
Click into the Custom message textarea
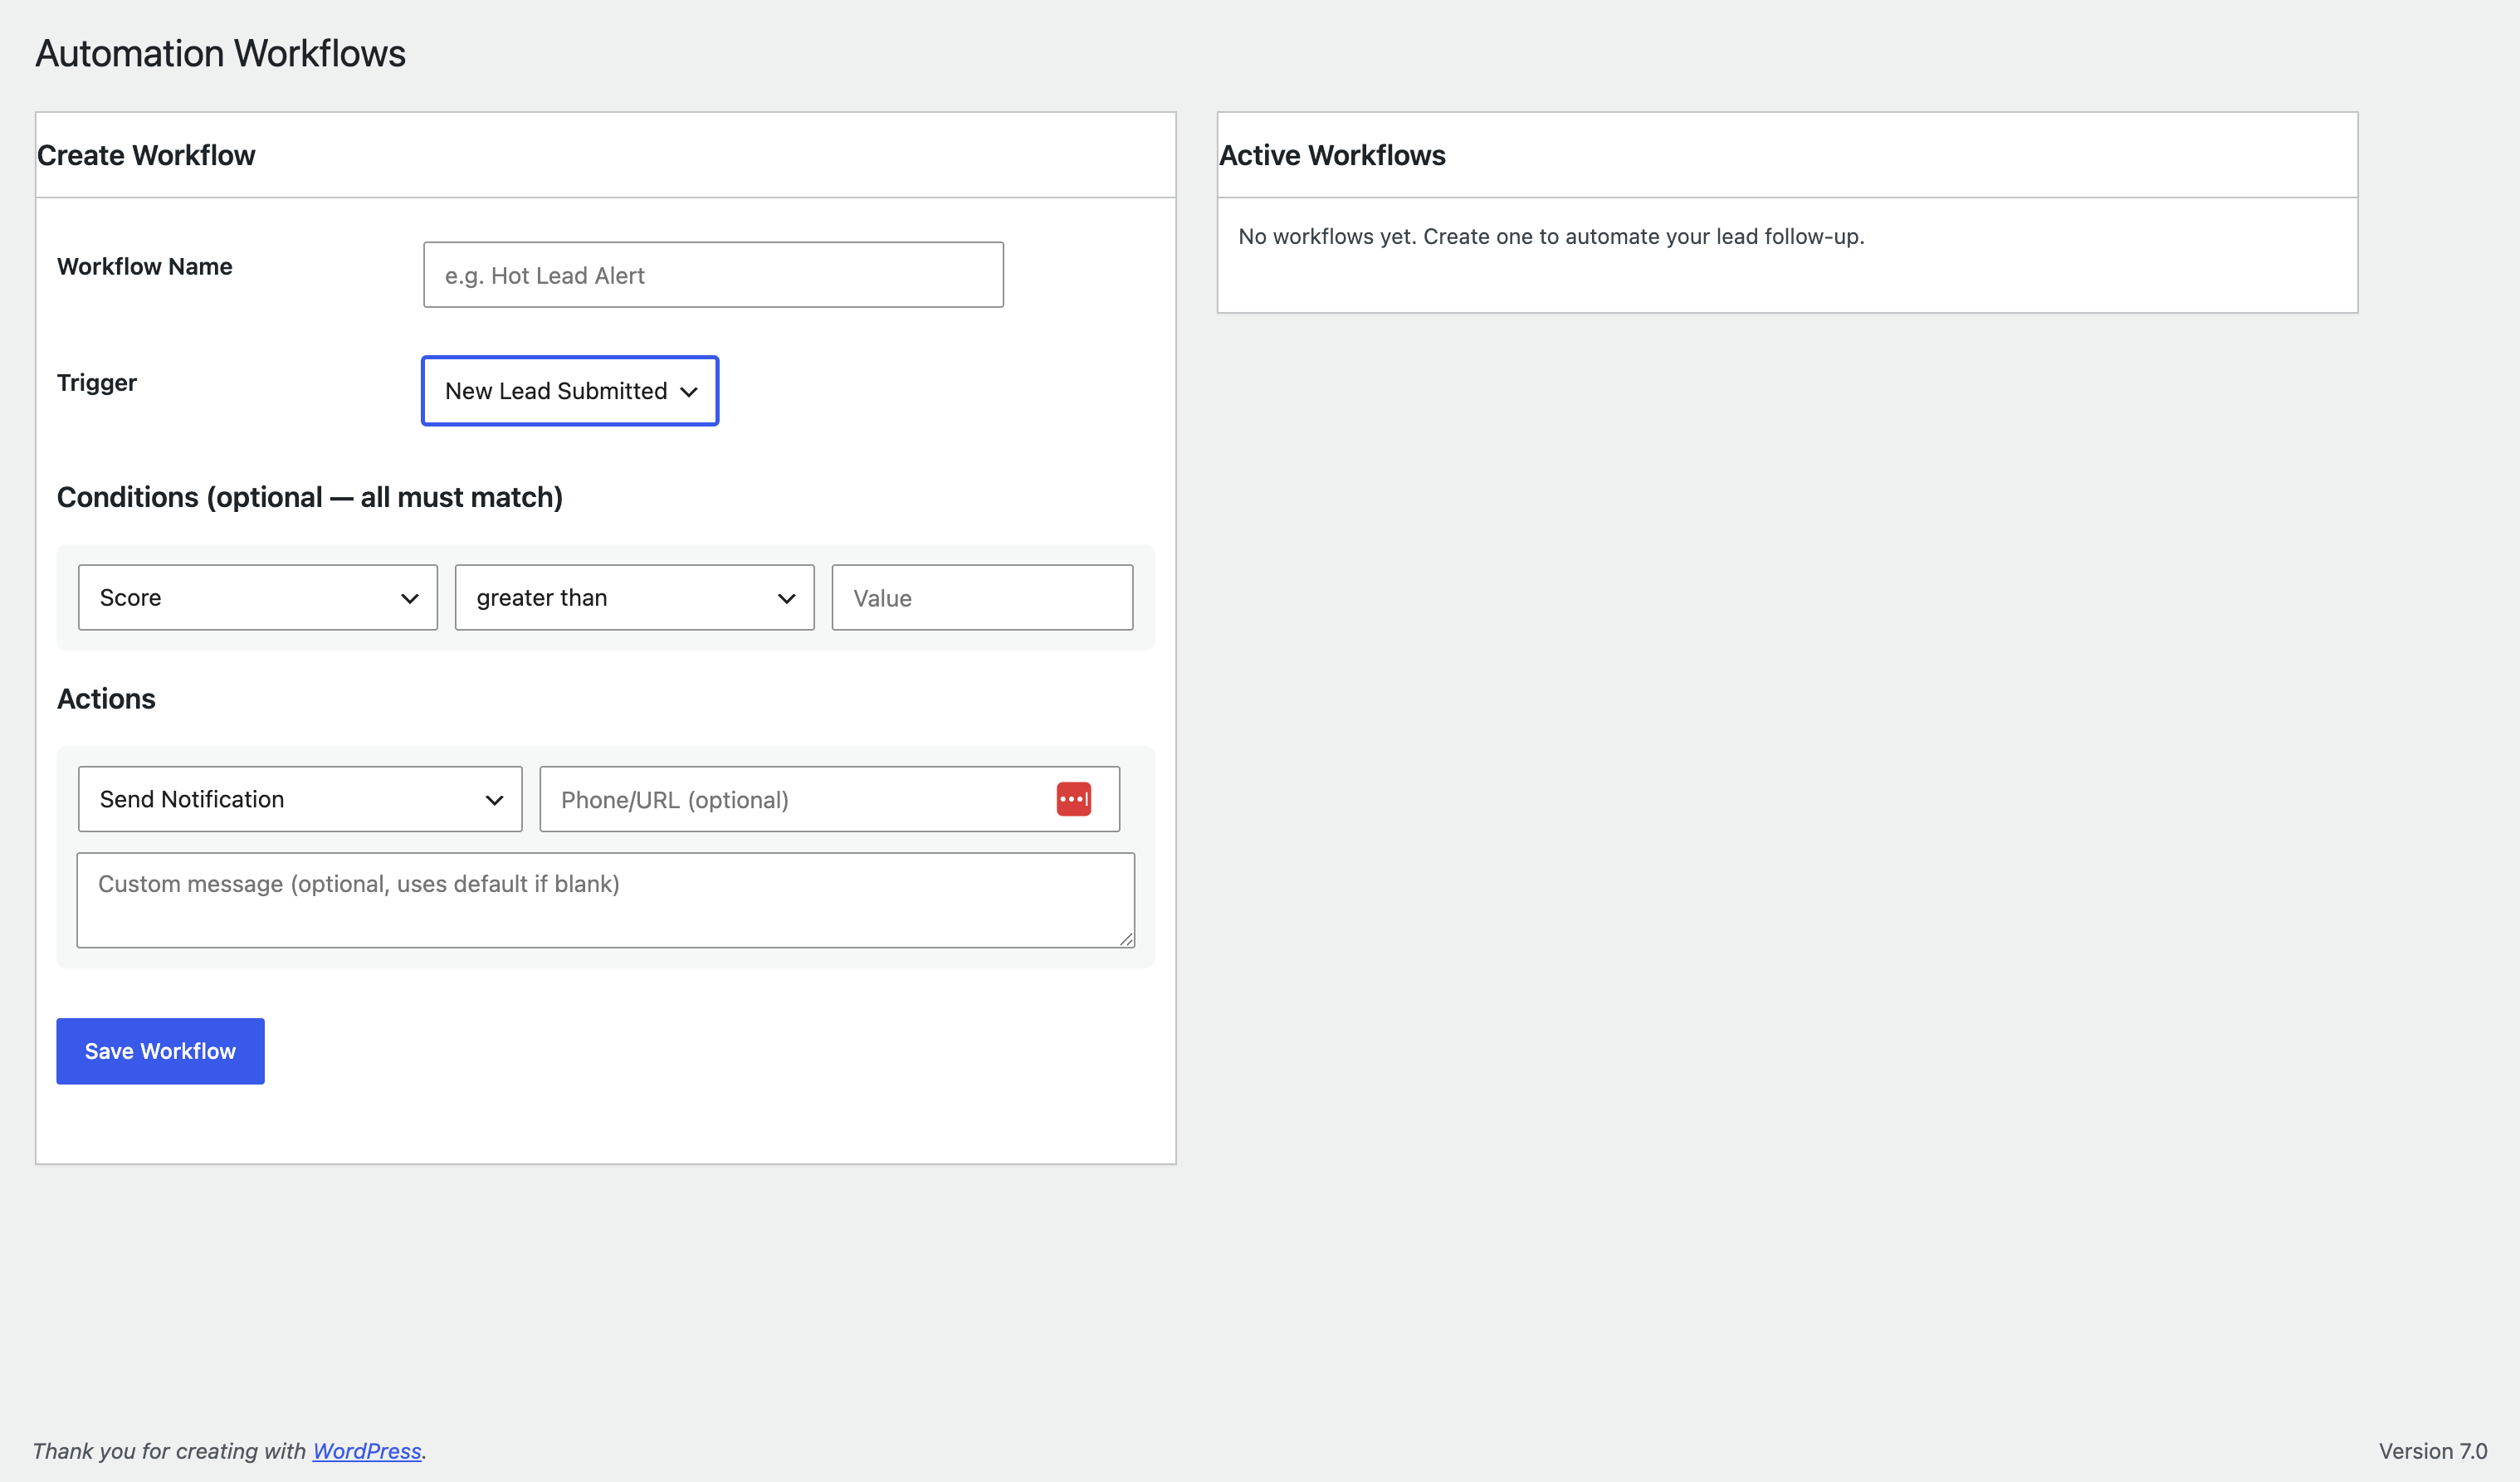pyautogui.click(x=605, y=900)
